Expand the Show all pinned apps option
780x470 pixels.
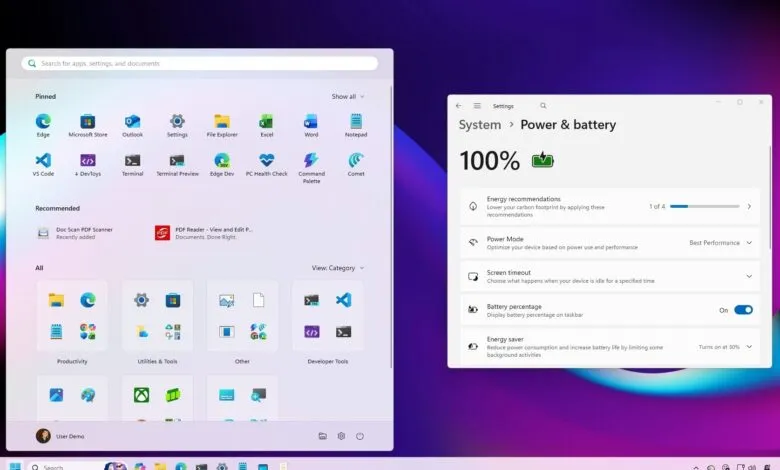tap(348, 96)
